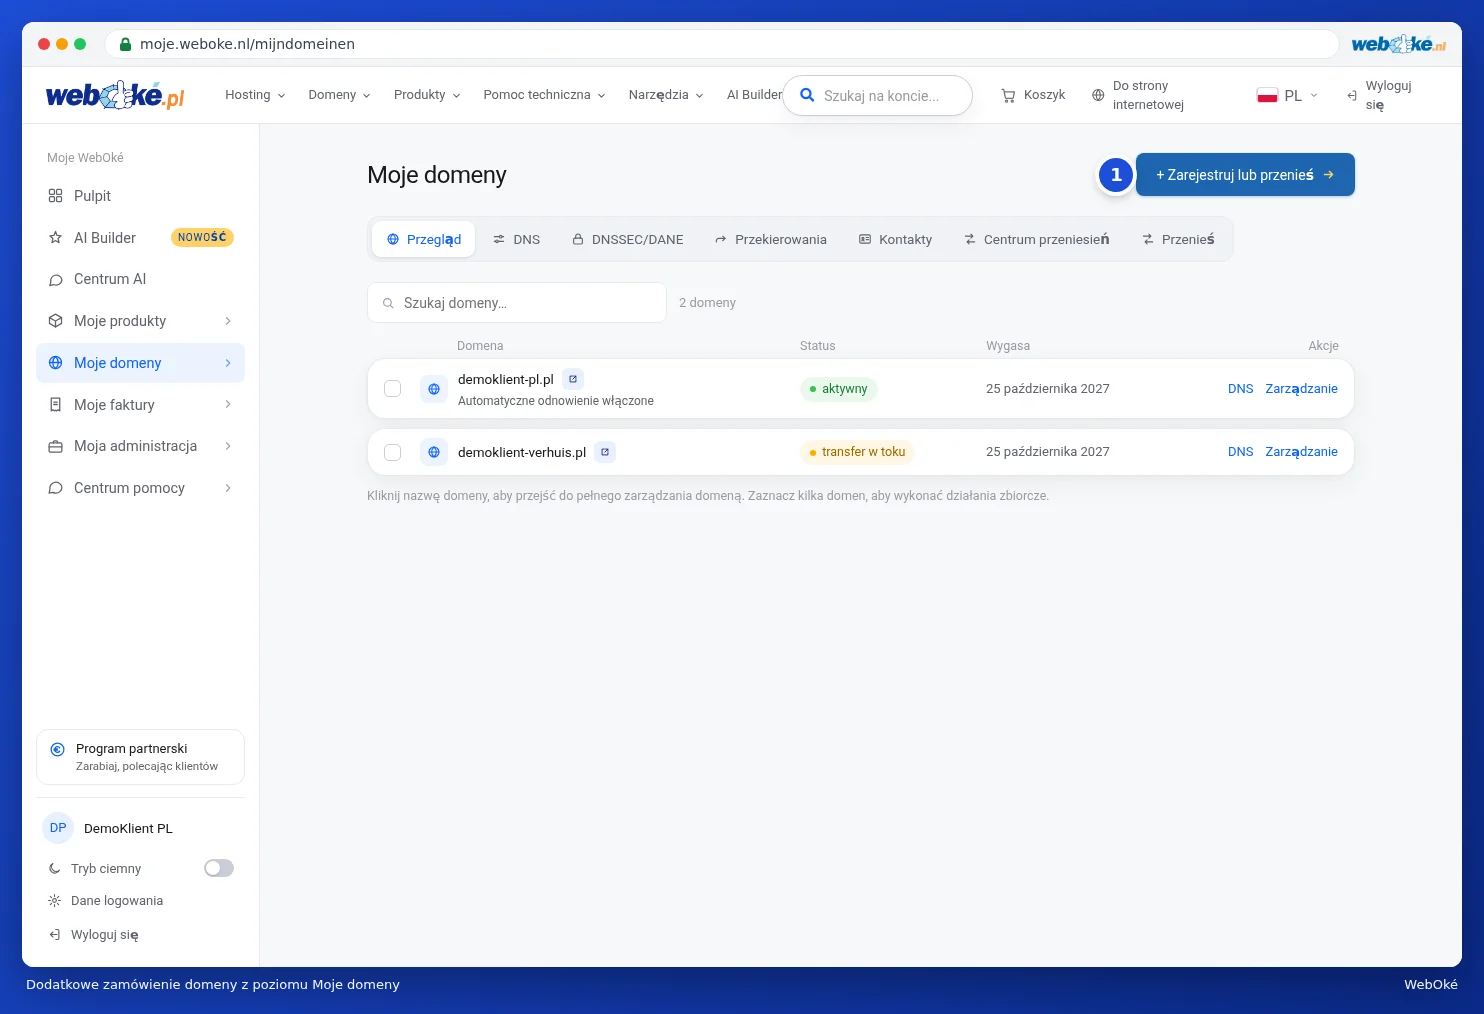This screenshot has height=1014, width=1484.
Task: Click the globe icon in demoklient-verhuis.pl row
Action: click(x=434, y=452)
